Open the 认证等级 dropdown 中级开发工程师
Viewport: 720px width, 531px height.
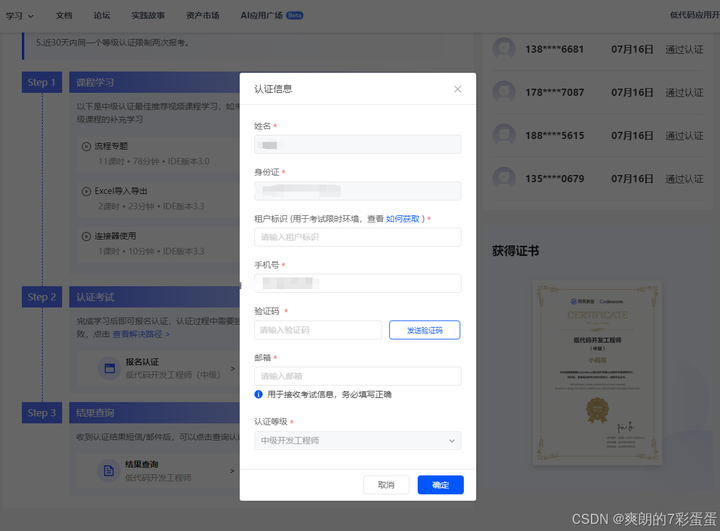pyautogui.click(x=358, y=440)
